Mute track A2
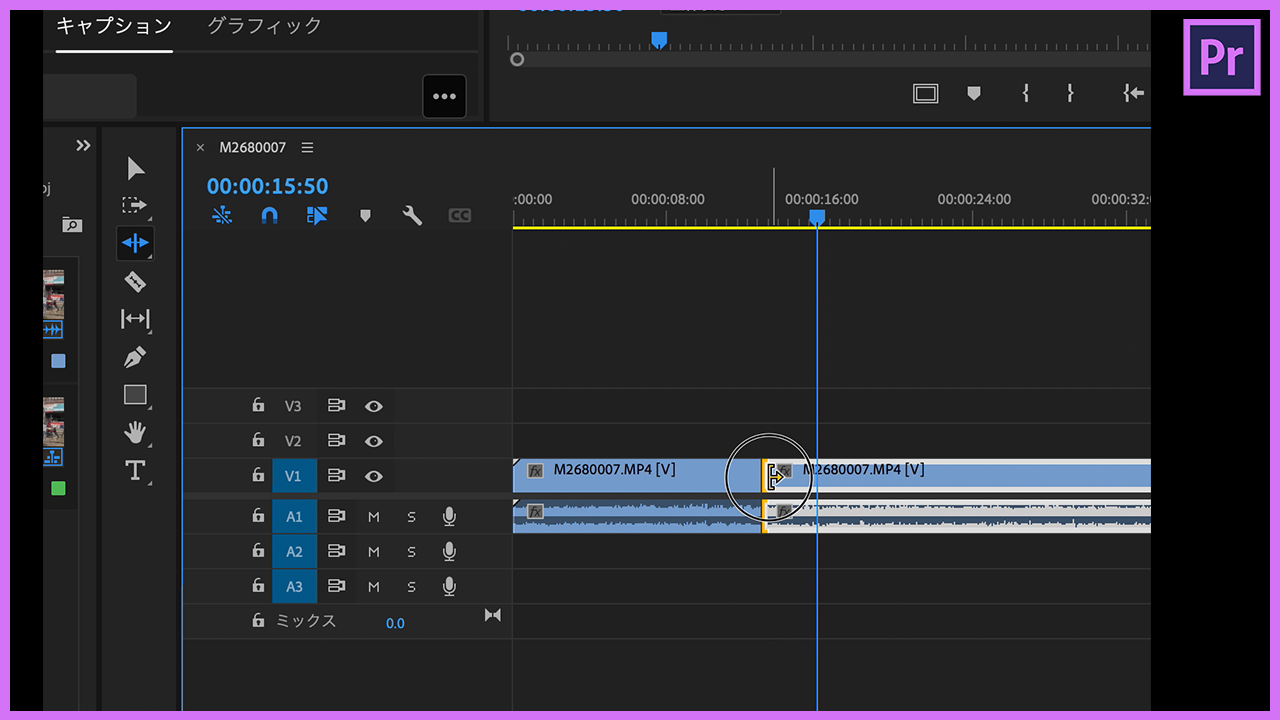1280x720 pixels. tap(374, 552)
